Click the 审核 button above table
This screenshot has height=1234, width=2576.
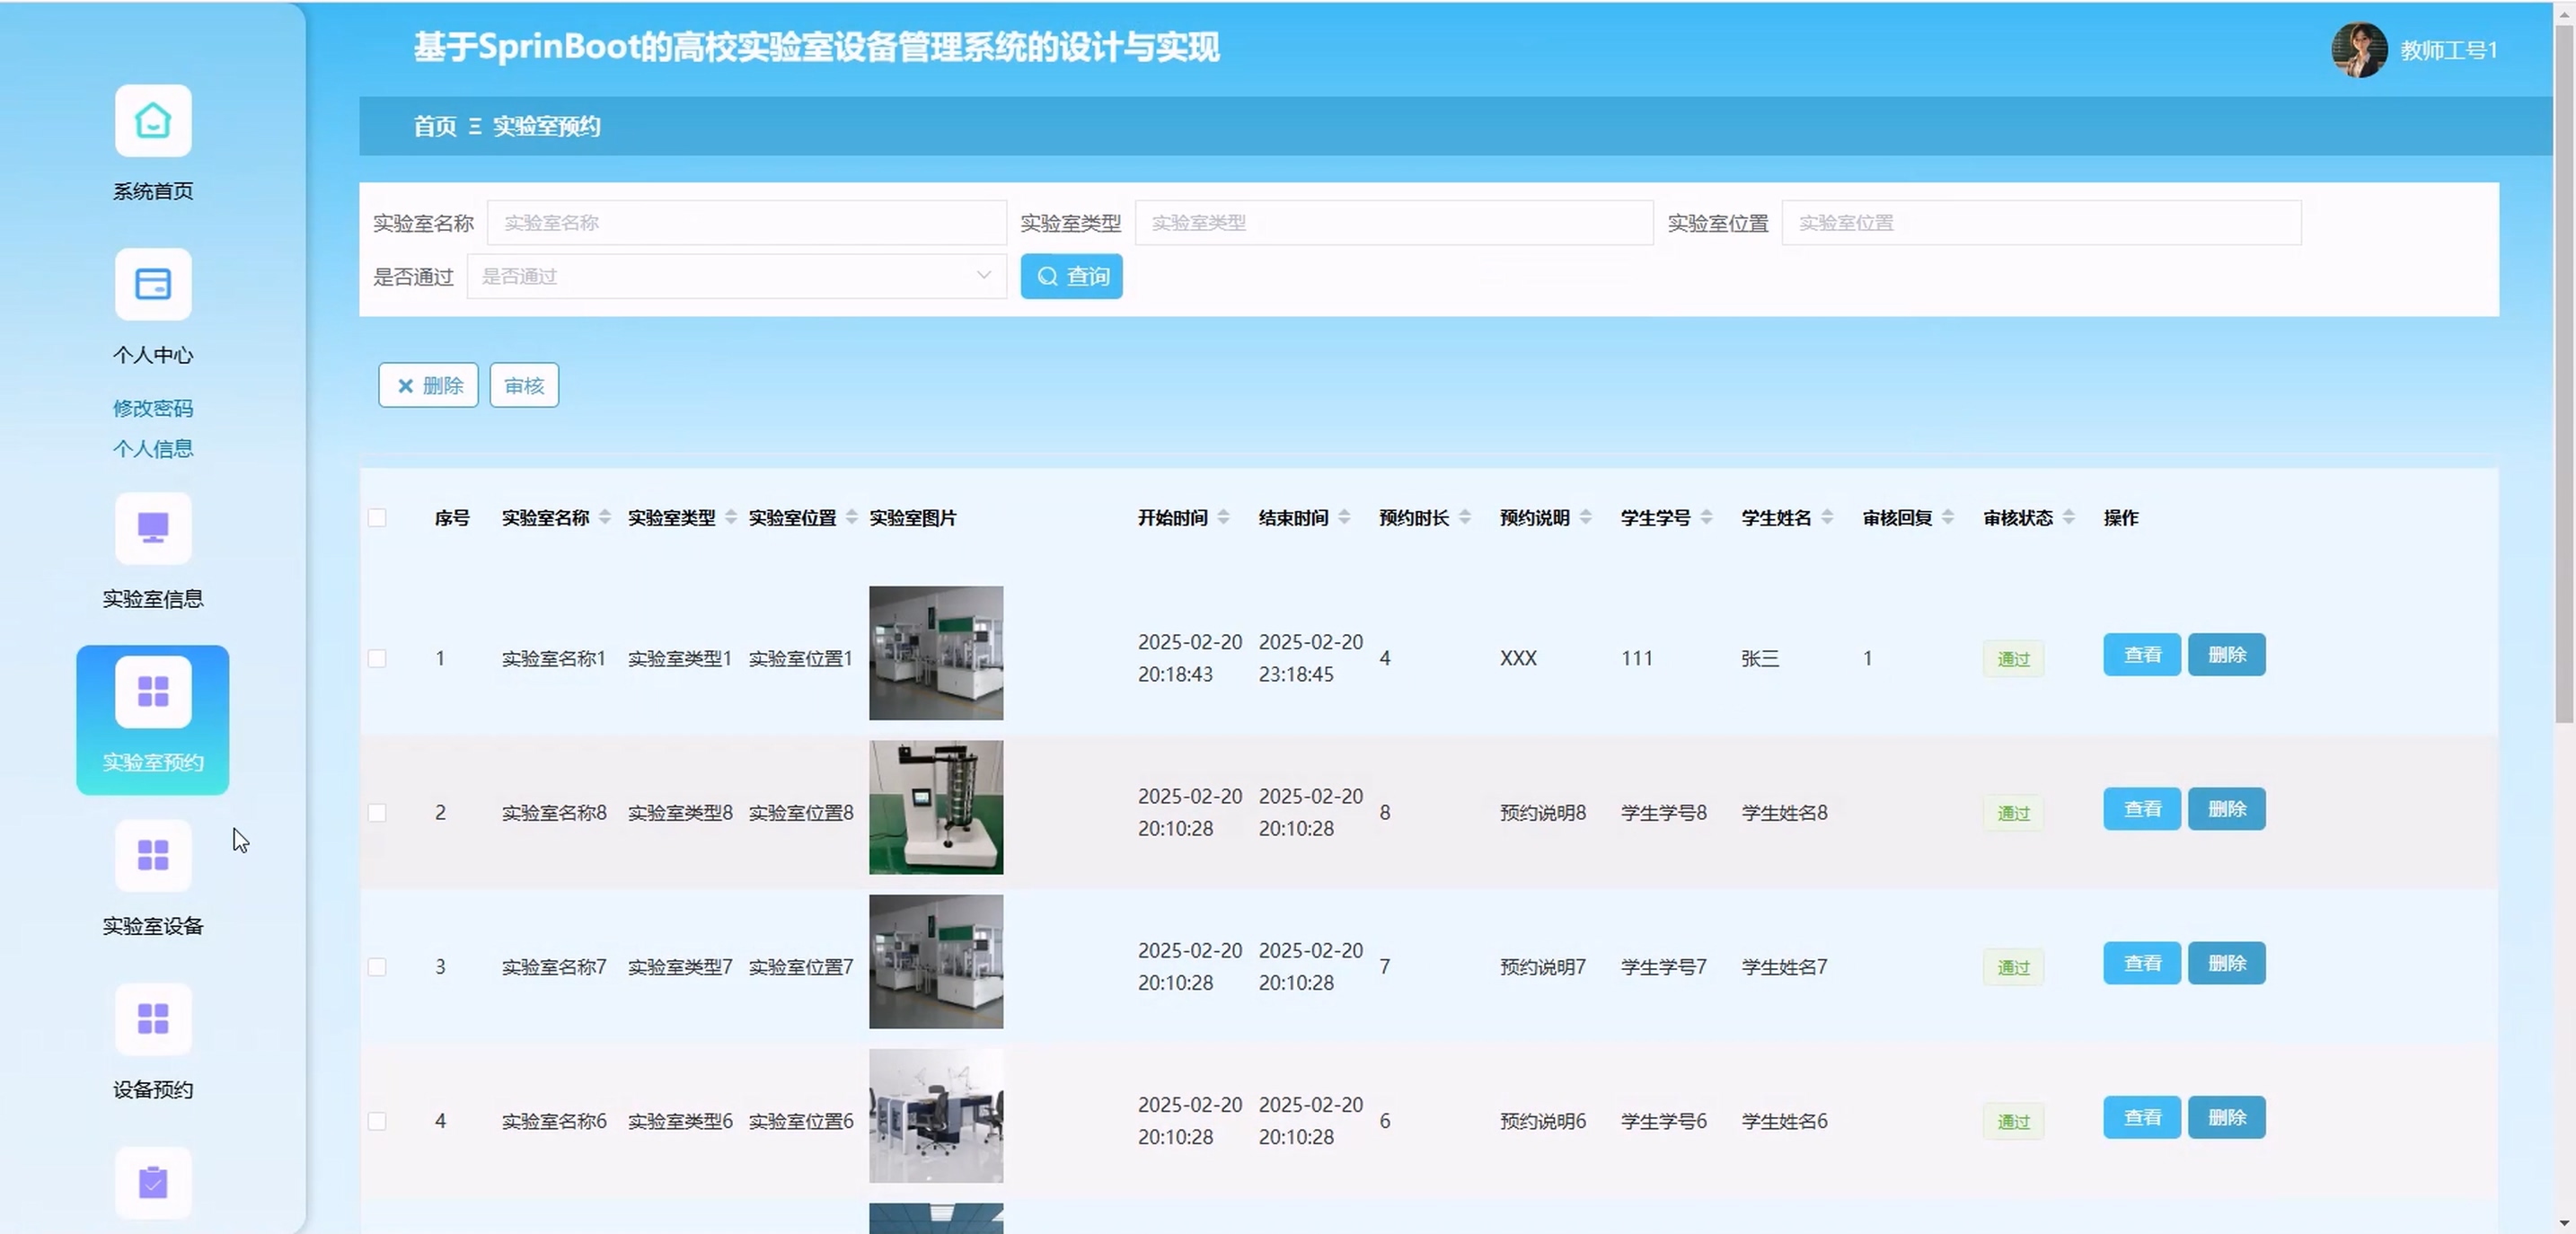(x=524, y=385)
